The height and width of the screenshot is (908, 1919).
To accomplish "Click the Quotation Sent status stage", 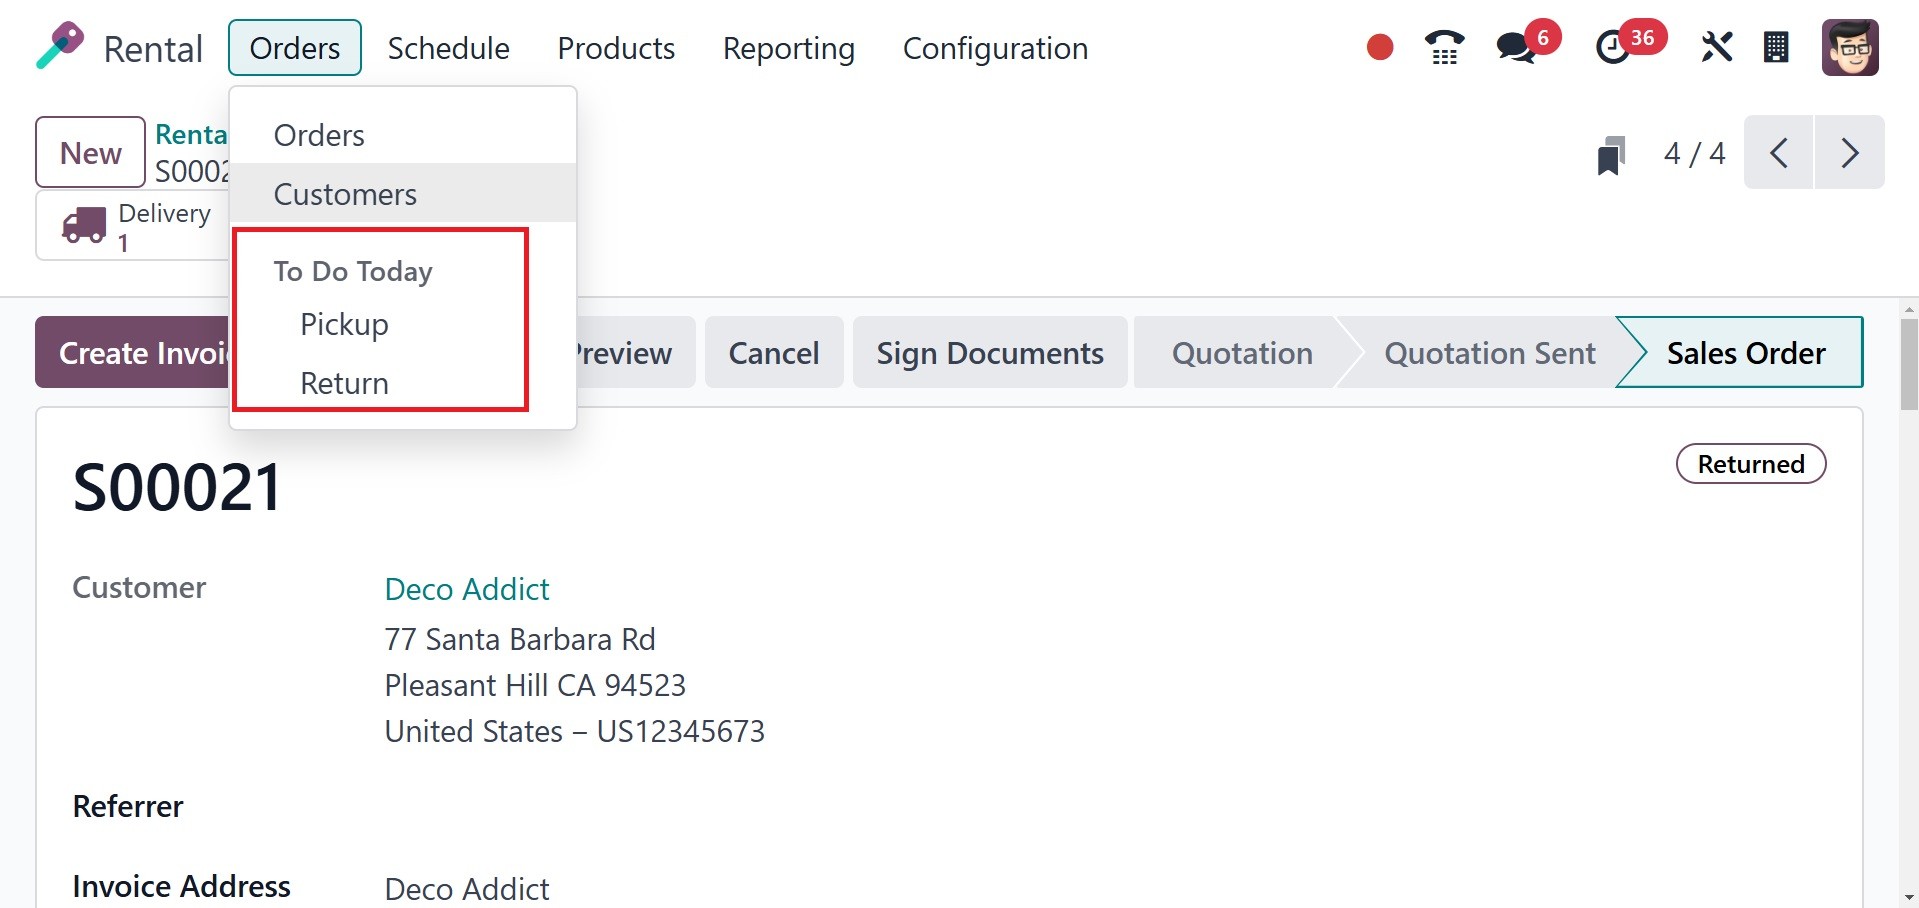I will tap(1489, 353).
